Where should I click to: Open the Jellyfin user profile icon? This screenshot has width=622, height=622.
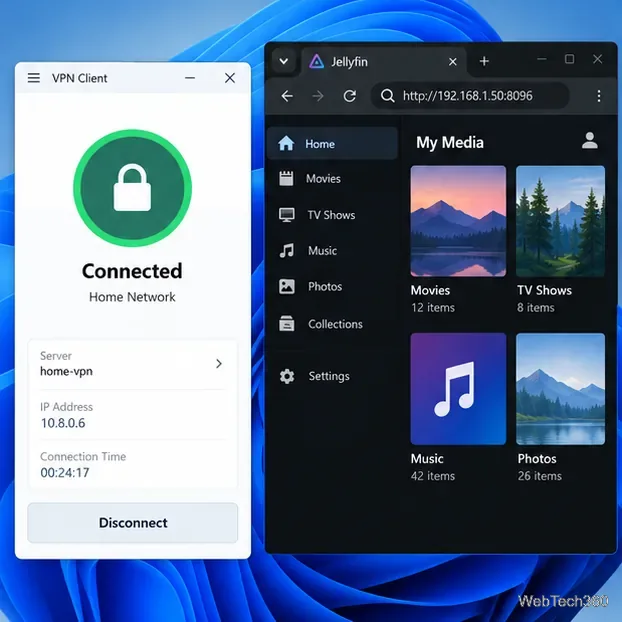(590, 141)
